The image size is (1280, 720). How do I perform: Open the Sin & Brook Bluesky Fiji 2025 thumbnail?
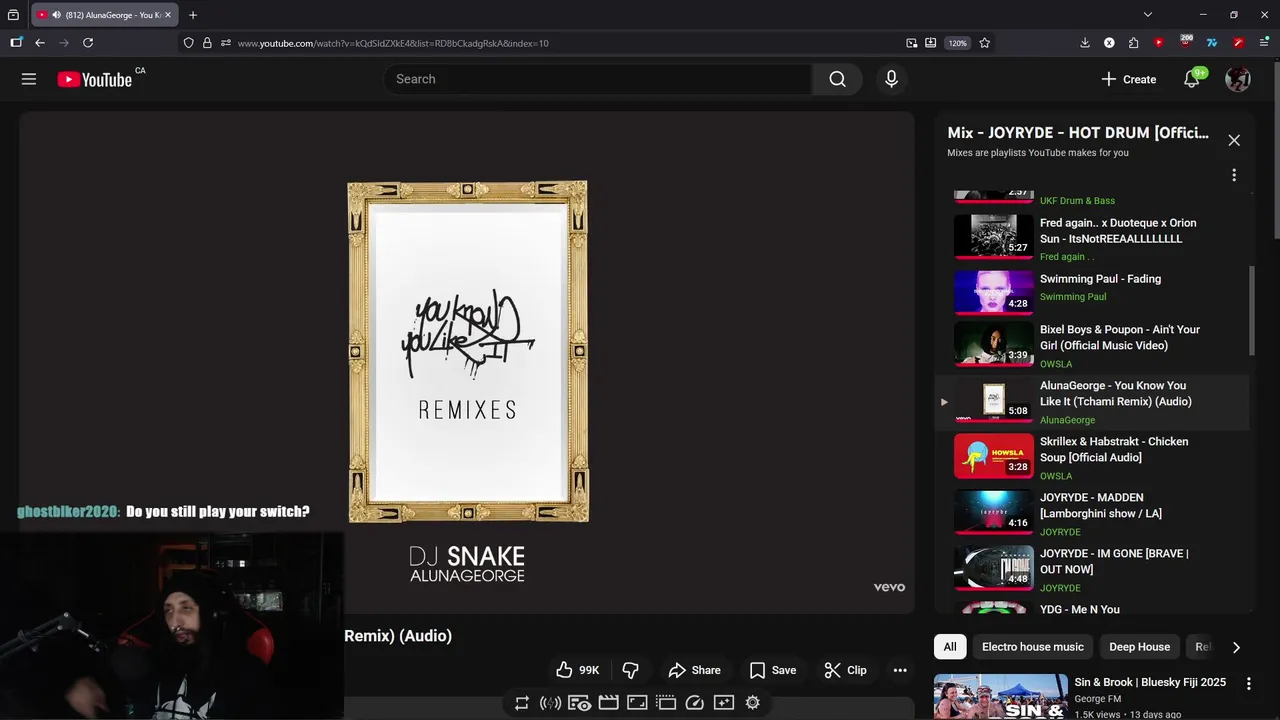[x=1001, y=697]
